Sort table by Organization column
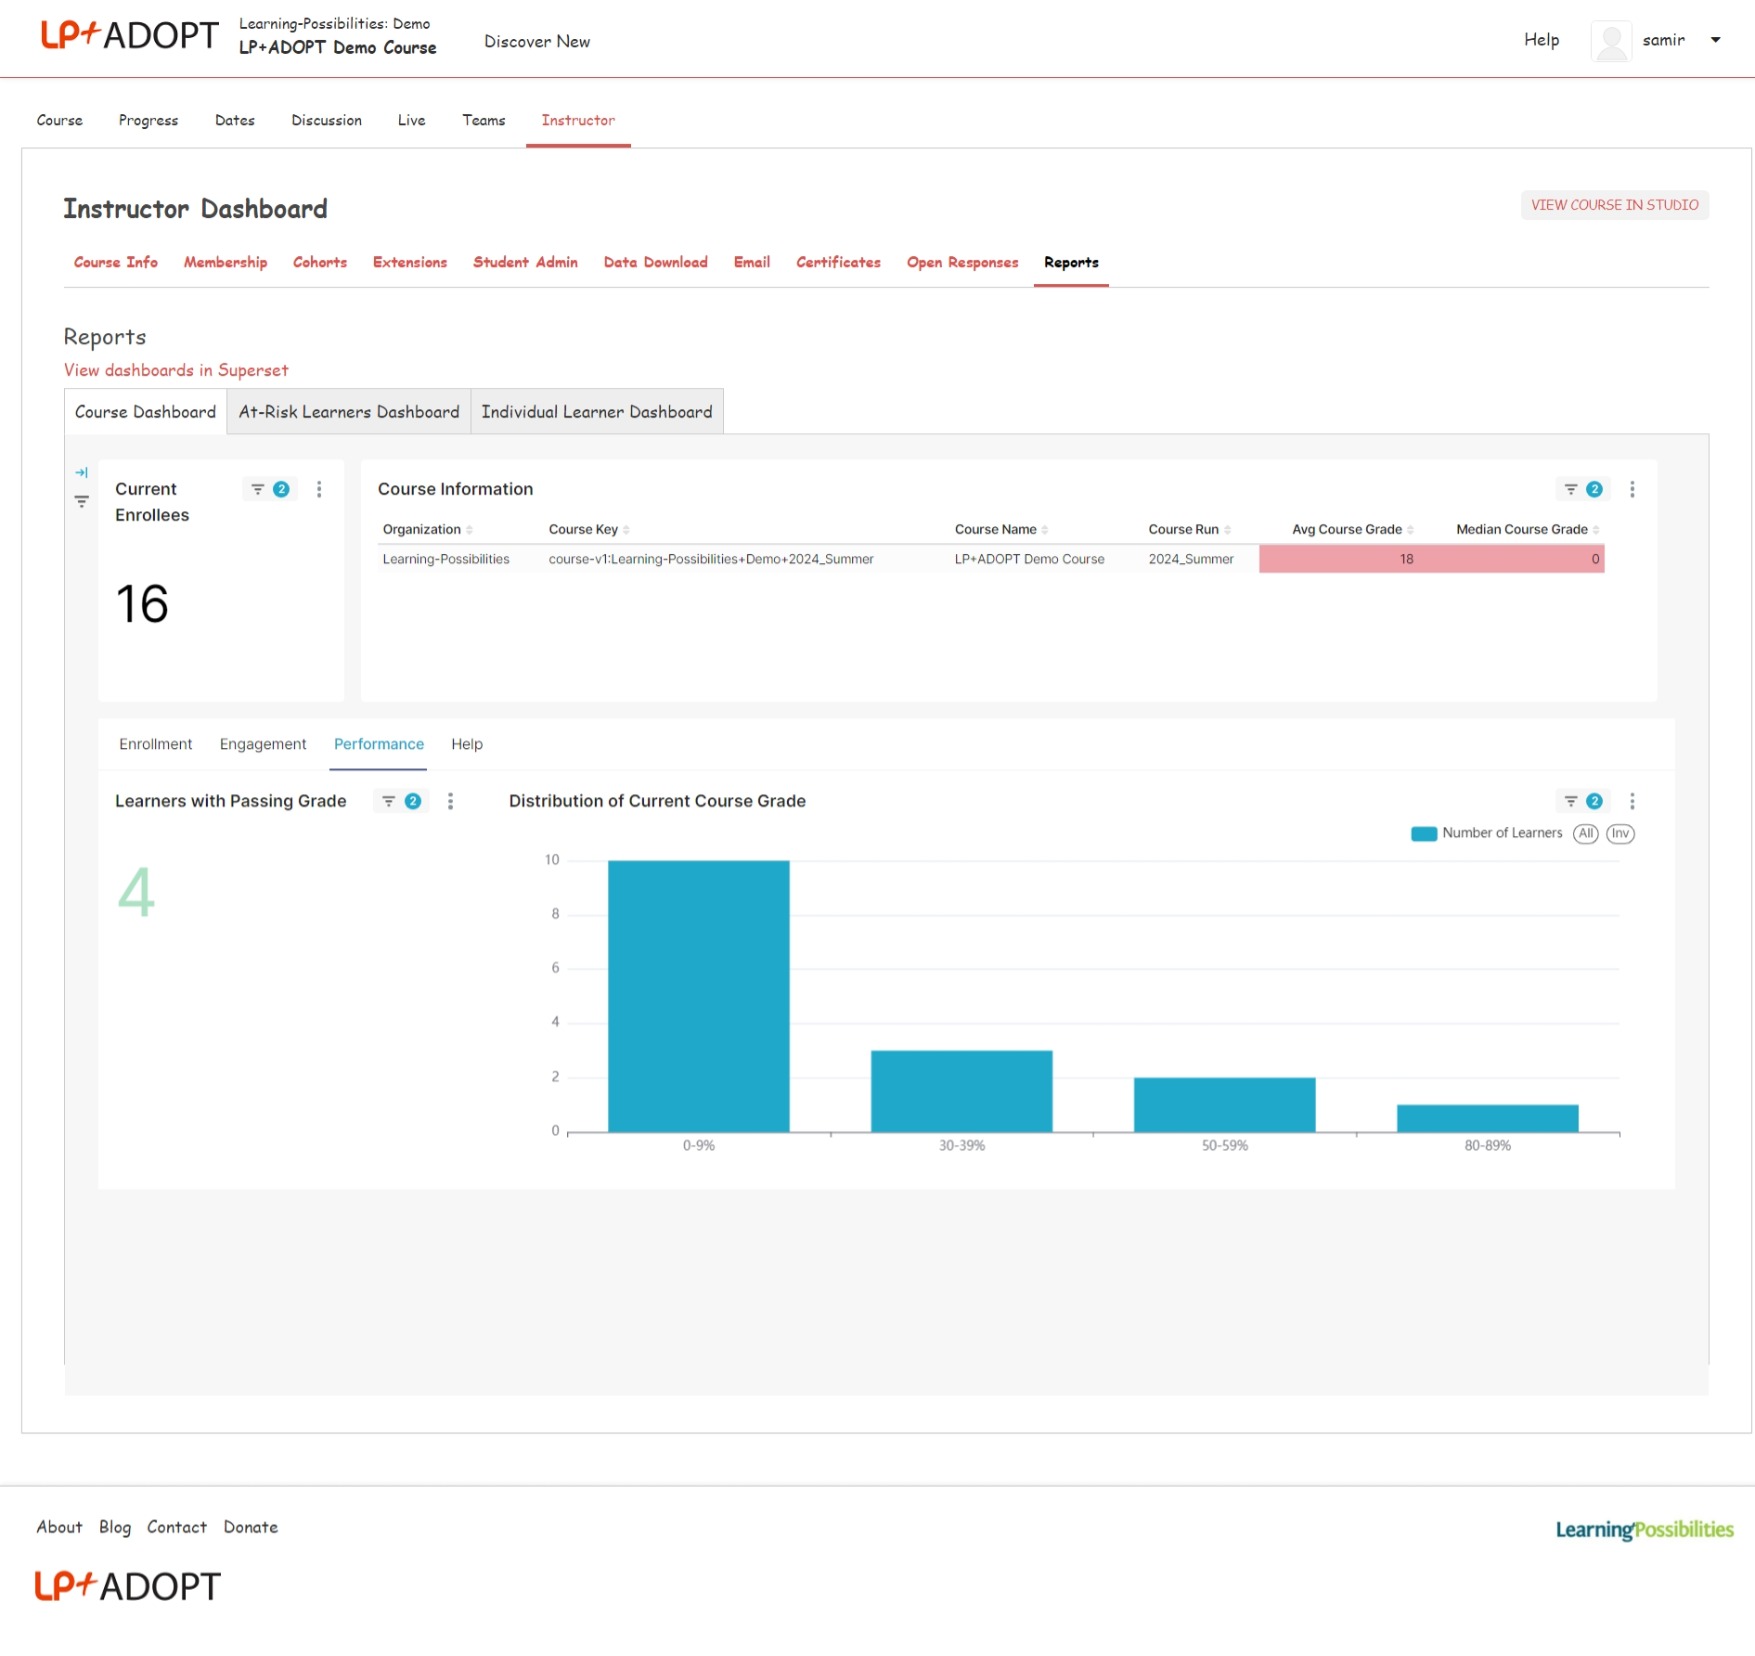Viewport: 1755px width, 1656px height. (427, 530)
